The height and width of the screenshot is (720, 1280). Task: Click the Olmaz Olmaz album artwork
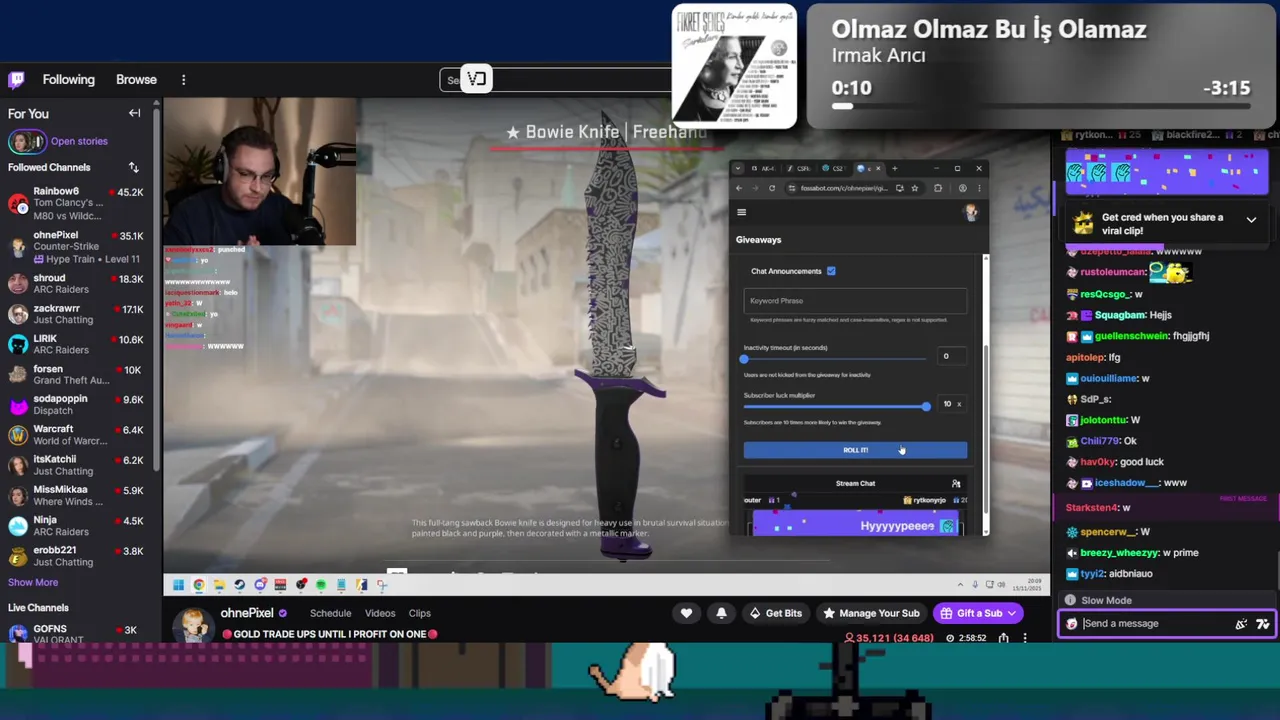tap(734, 67)
